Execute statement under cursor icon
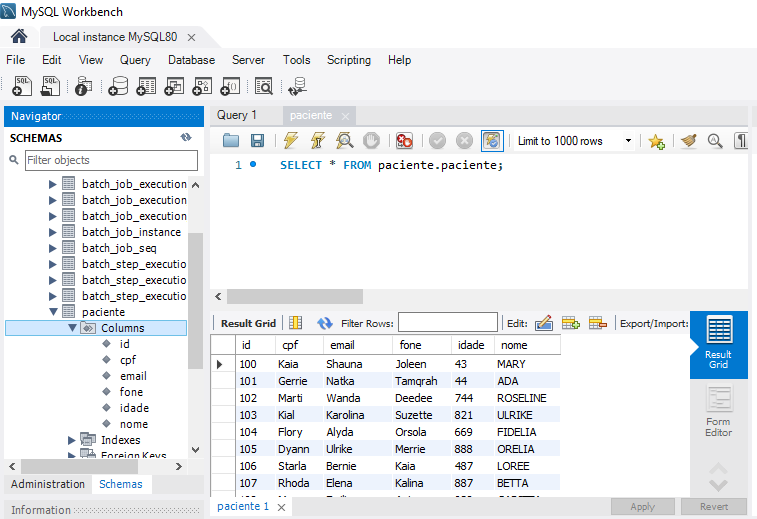Image resolution: width=757 pixels, height=519 pixels. click(318, 140)
